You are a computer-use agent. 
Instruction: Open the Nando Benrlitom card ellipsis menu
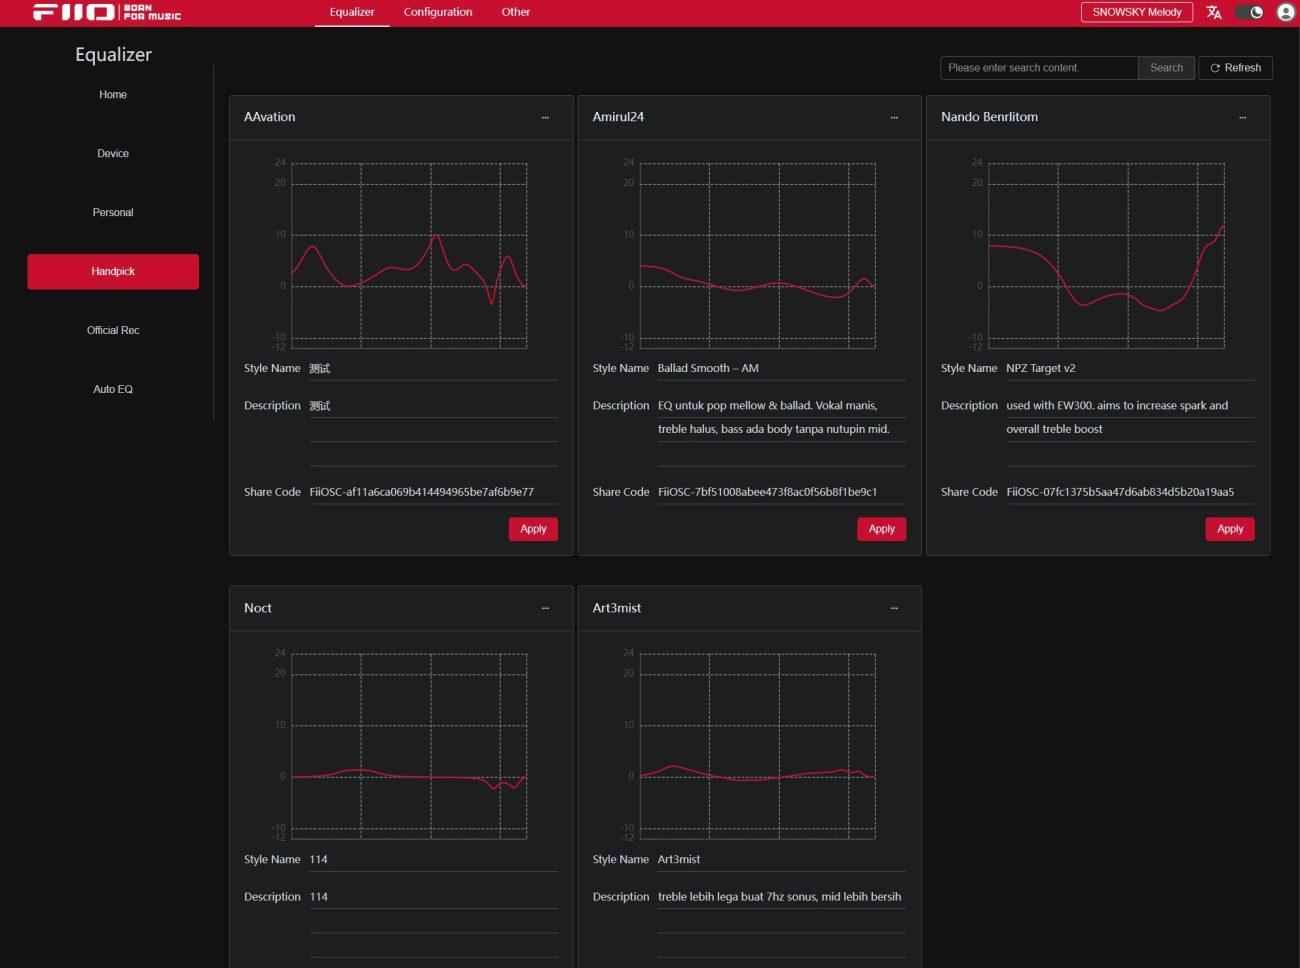point(1242,117)
